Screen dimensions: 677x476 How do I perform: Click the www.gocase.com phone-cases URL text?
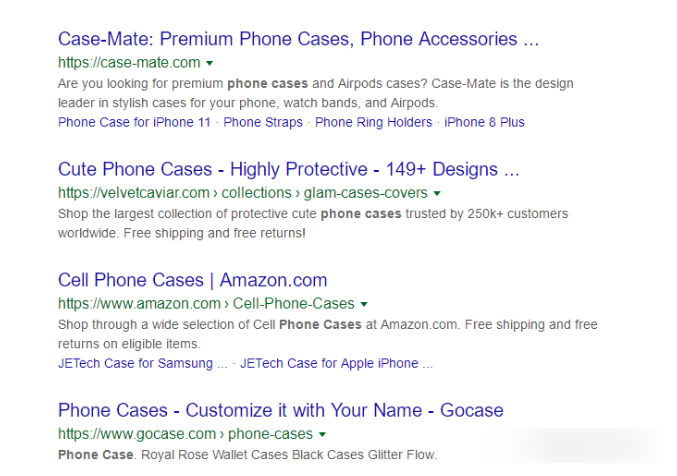(x=185, y=435)
